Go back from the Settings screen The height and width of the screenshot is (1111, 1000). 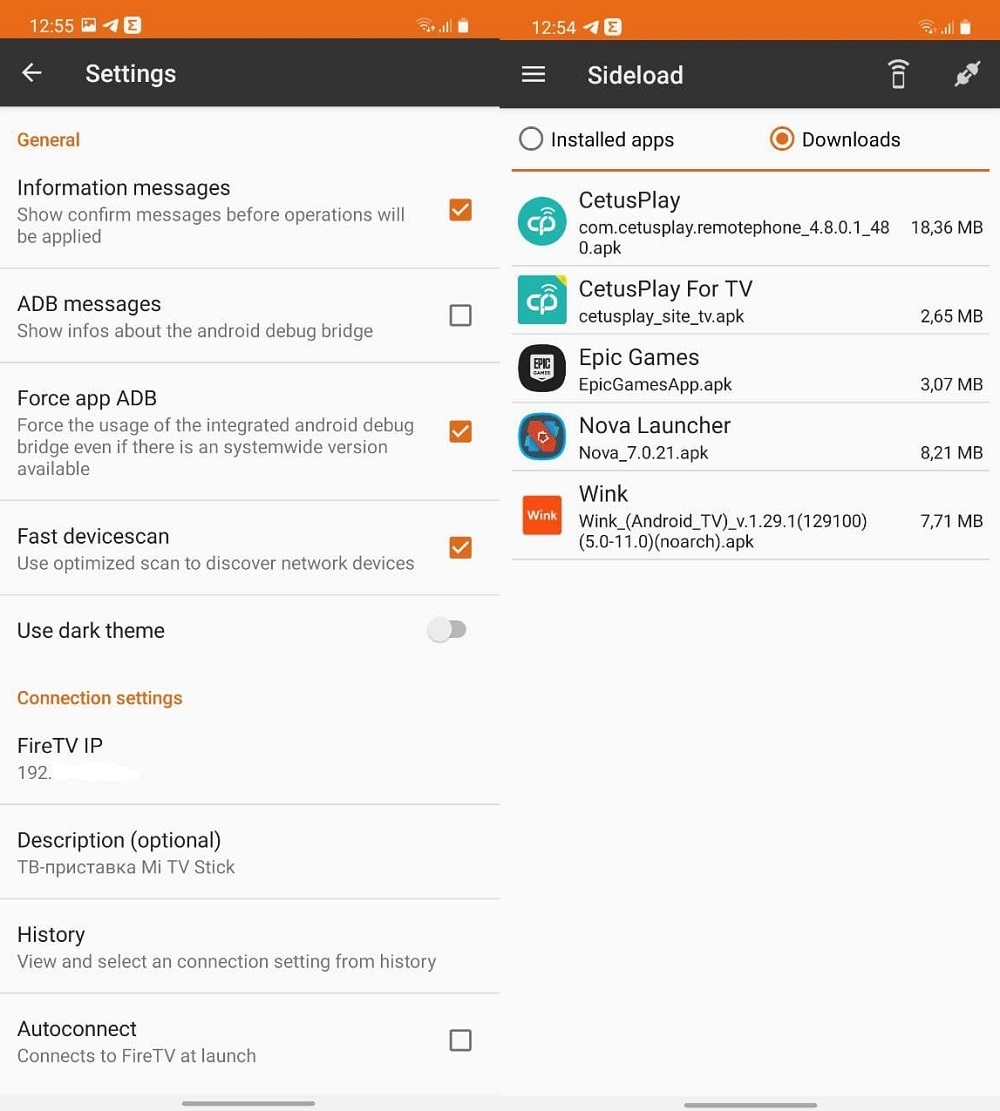(x=32, y=73)
